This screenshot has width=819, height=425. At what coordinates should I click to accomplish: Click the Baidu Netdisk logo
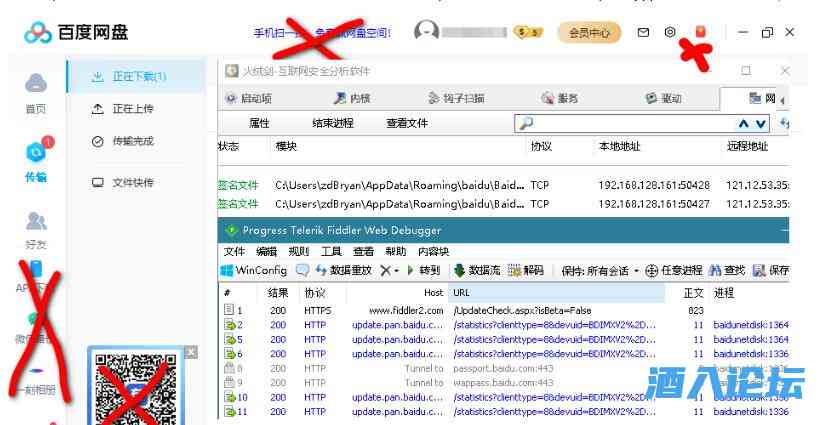point(76,32)
